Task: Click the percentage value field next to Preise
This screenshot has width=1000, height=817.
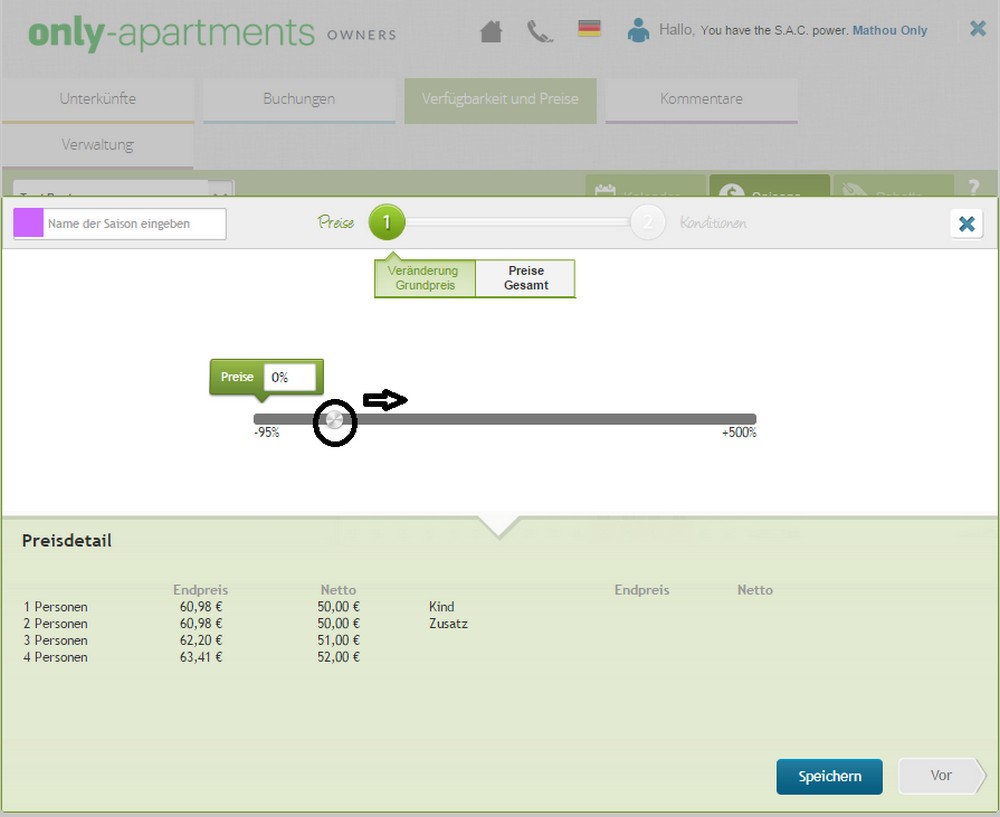Action: pyautogui.click(x=290, y=377)
